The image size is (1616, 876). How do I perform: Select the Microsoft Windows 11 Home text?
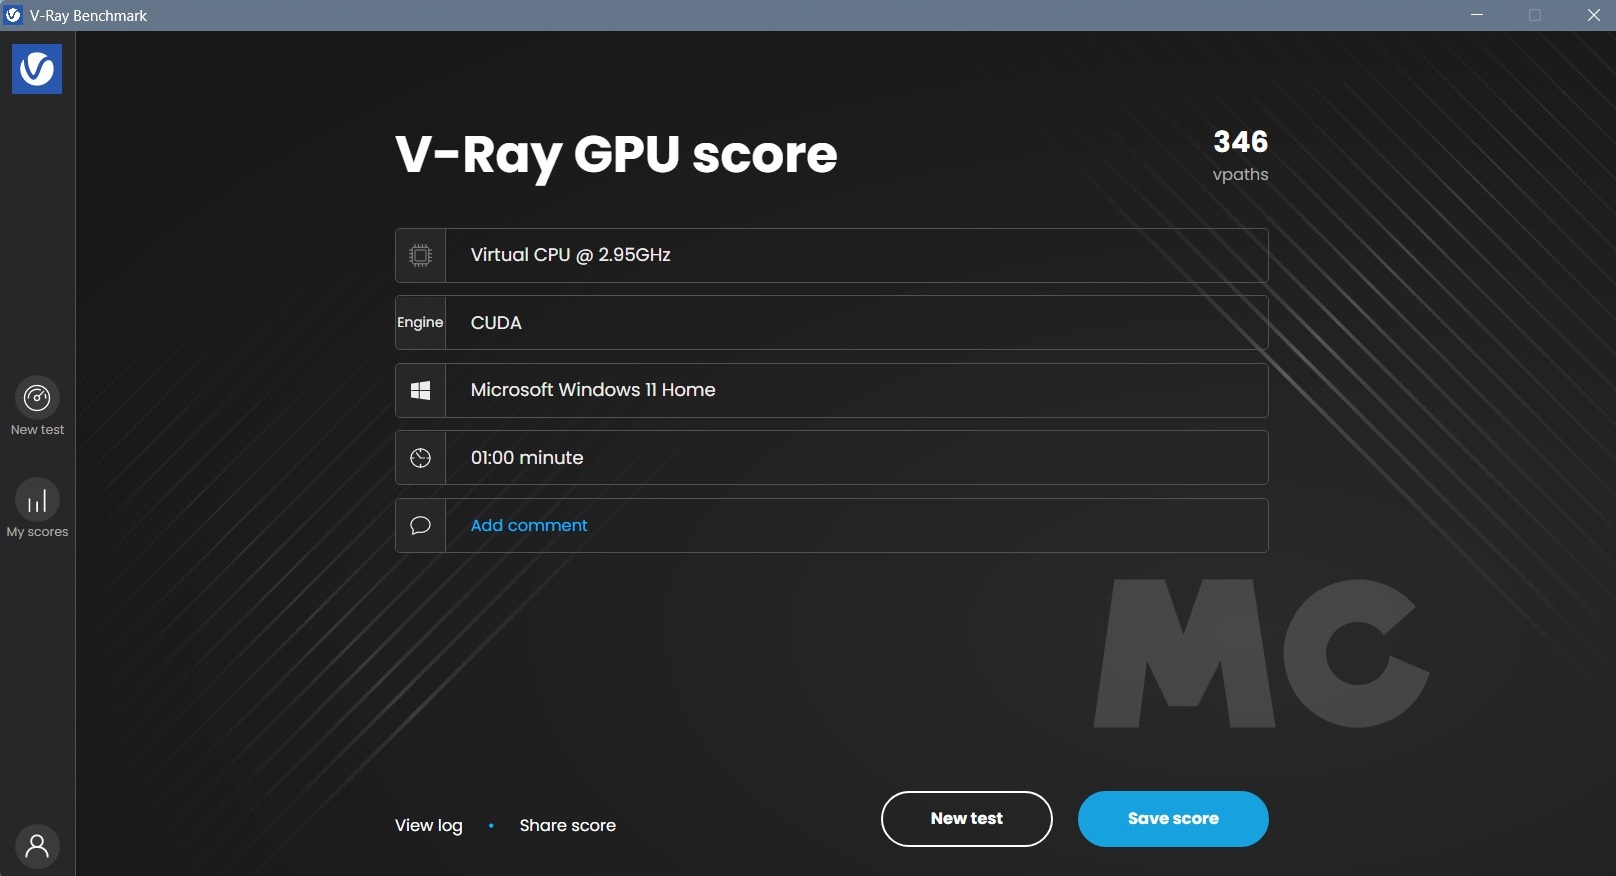coord(593,390)
